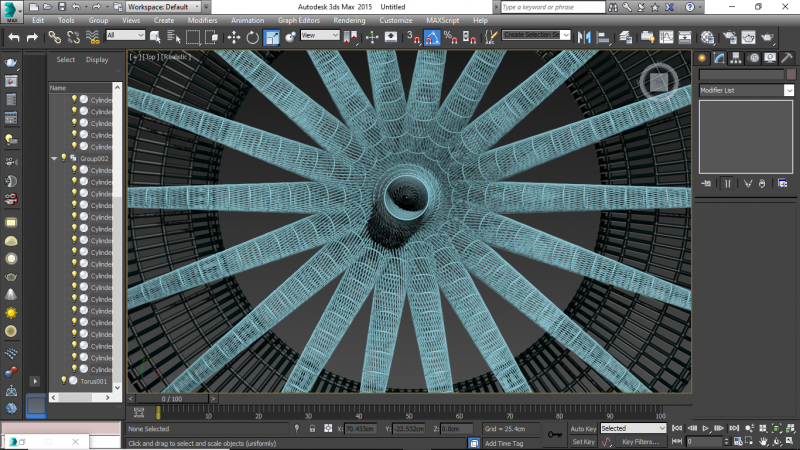Image resolution: width=800 pixels, height=450 pixels.
Task: Toggle the Percent Snap button
Action: (451, 37)
